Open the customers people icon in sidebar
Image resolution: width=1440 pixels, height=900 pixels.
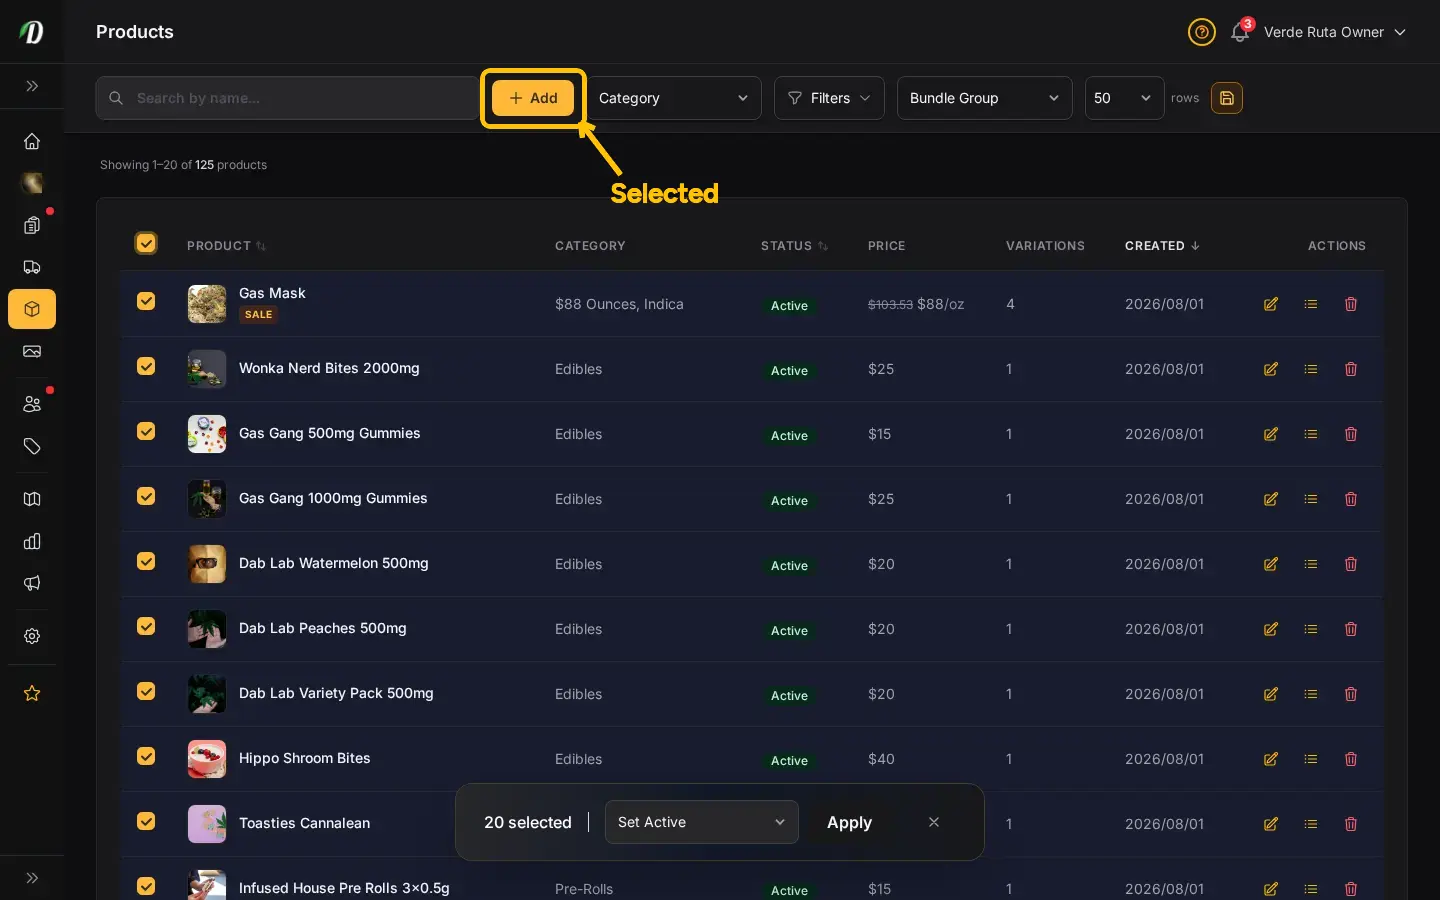(x=32, y=404)
